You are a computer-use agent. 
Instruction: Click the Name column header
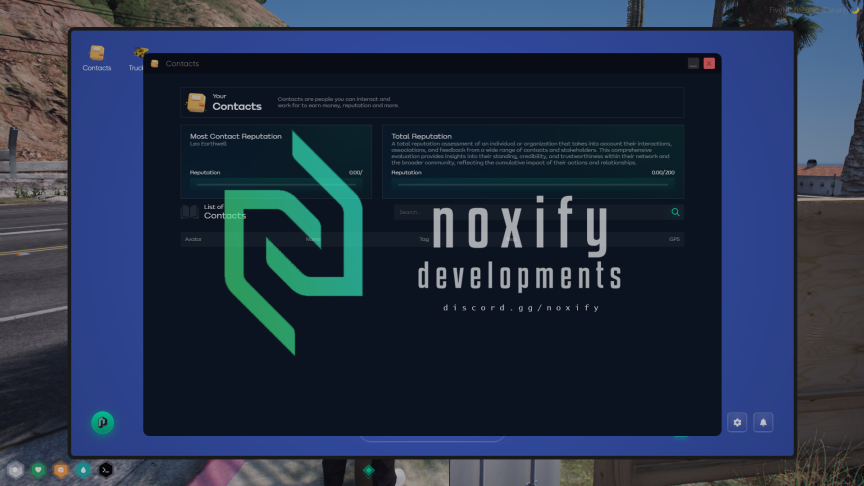tap(312, 239)
